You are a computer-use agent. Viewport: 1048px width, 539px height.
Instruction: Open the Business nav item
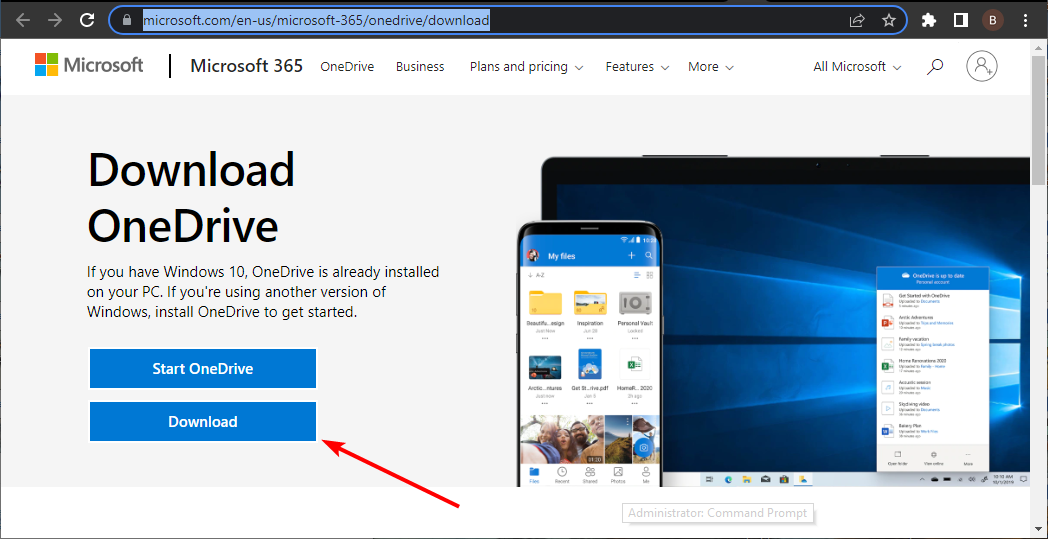pos(420,66)
